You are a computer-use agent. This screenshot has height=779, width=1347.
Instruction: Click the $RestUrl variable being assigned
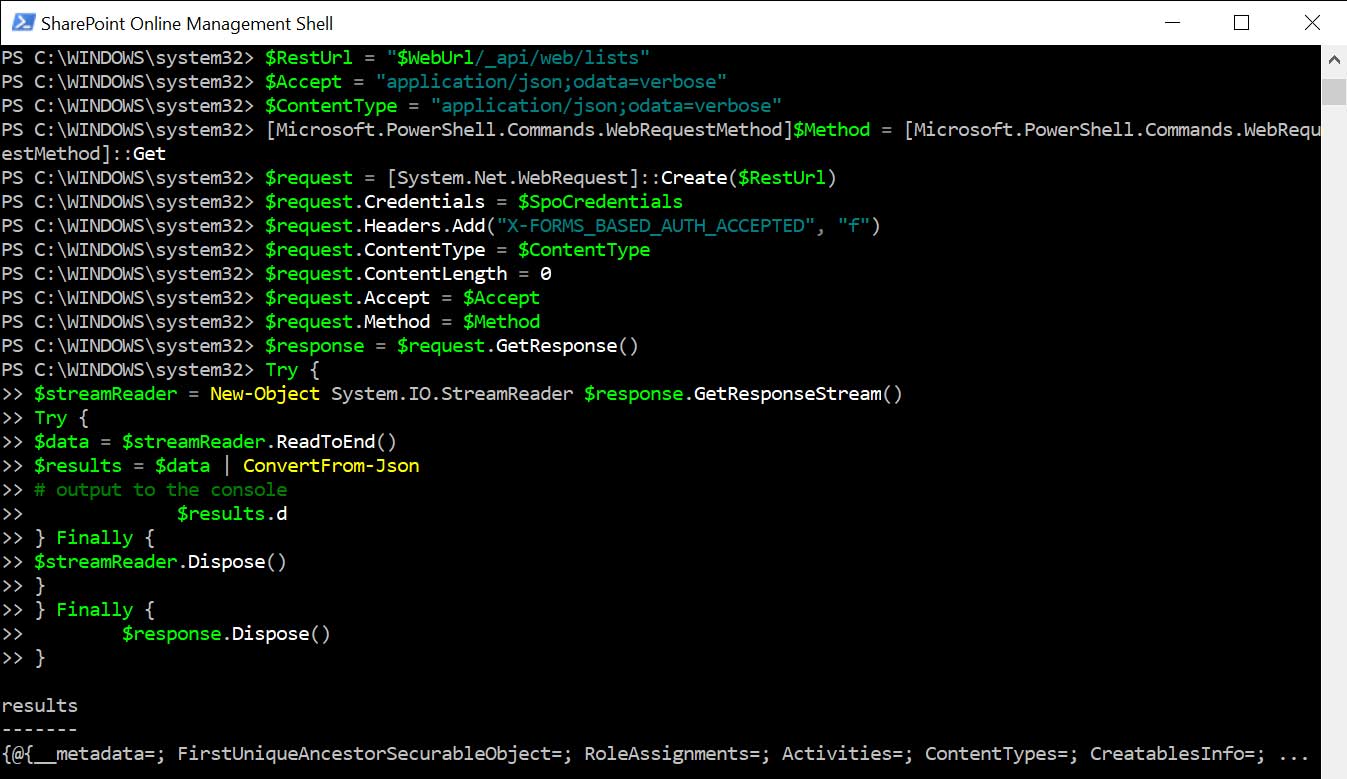point(309,58)
